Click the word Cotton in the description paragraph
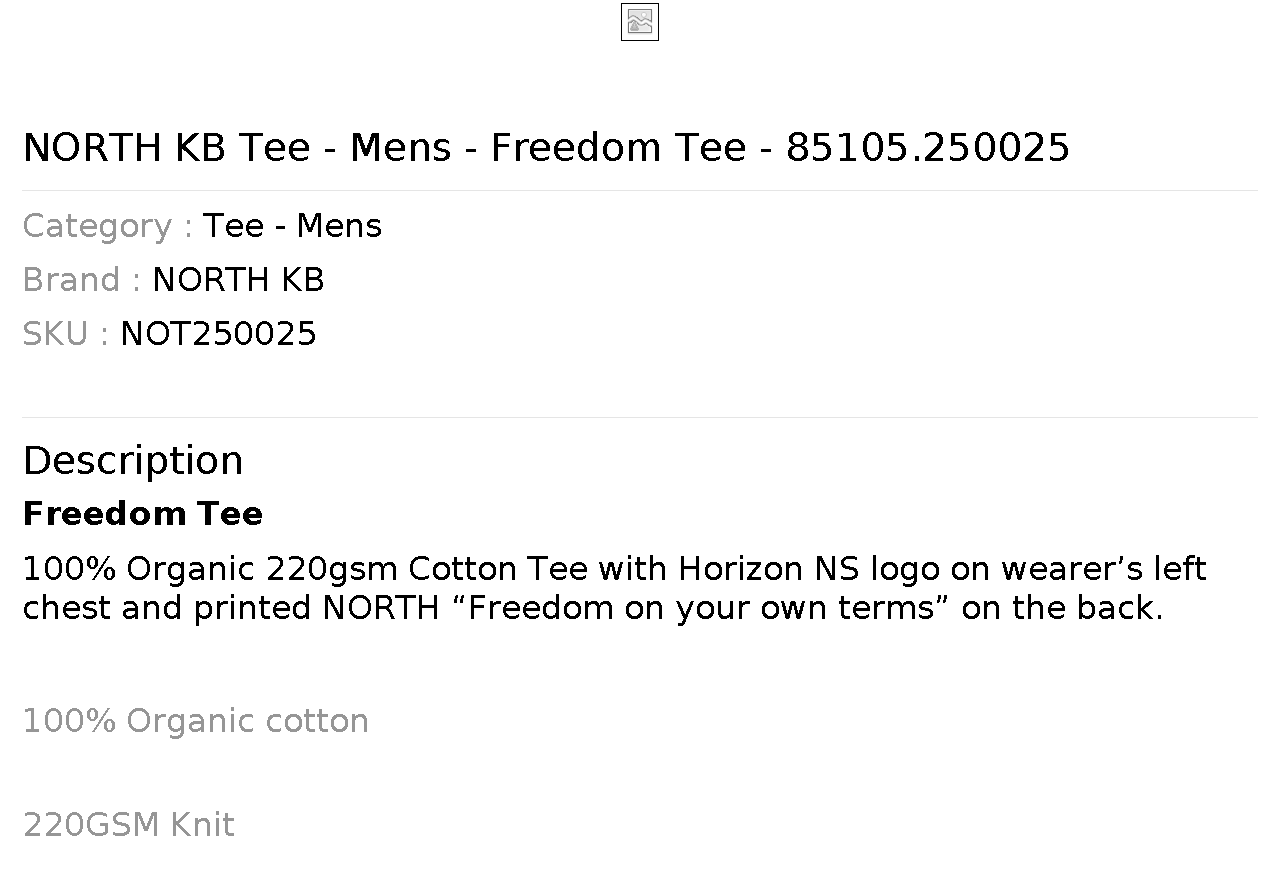Viewport: 1280px width, 879px height. click(x=463, y=569)
